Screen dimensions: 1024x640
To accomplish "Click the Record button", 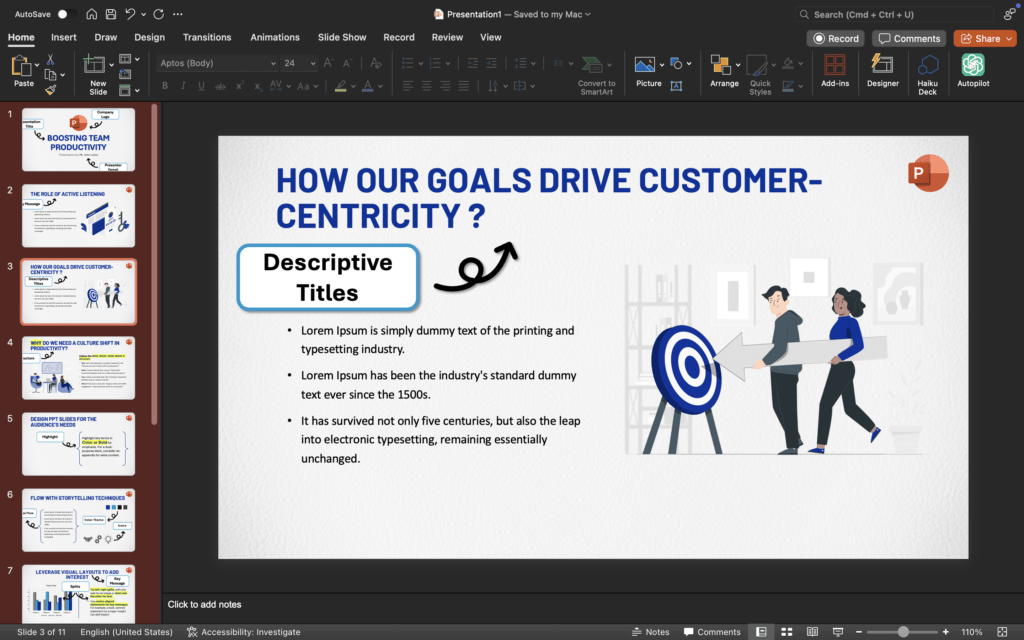I will point(836,38).
